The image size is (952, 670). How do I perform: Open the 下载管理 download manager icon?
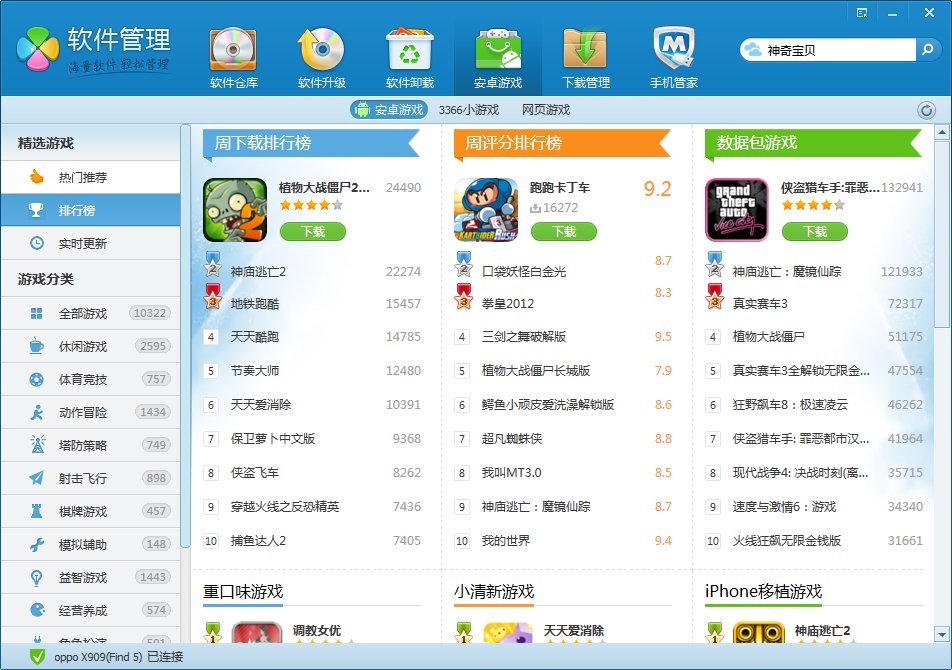[585, 50]
